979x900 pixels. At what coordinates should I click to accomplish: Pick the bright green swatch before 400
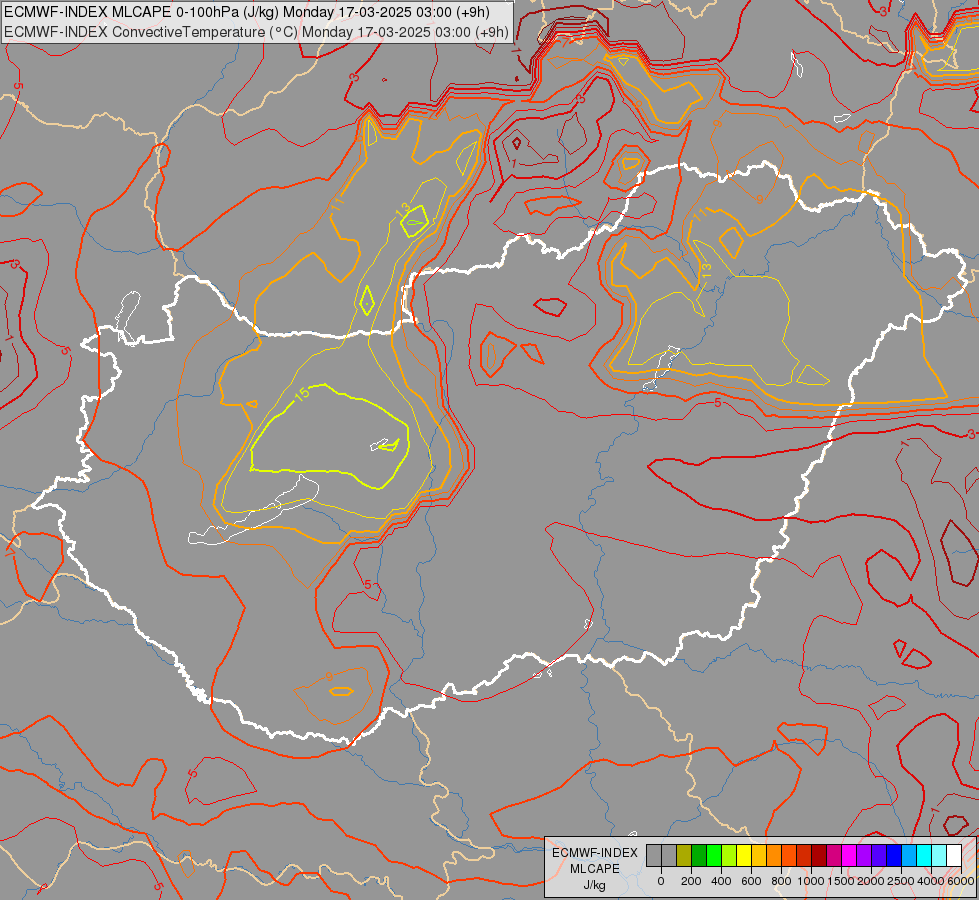point(714,856)
